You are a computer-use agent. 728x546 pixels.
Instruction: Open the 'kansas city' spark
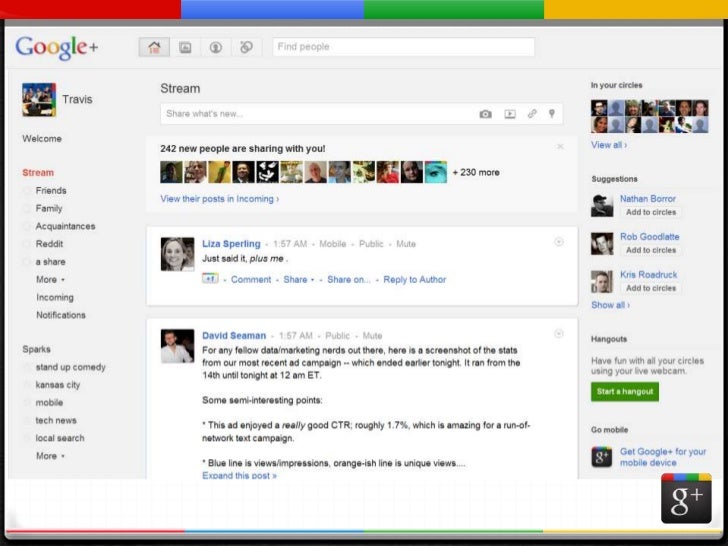[x=58, y=384]
